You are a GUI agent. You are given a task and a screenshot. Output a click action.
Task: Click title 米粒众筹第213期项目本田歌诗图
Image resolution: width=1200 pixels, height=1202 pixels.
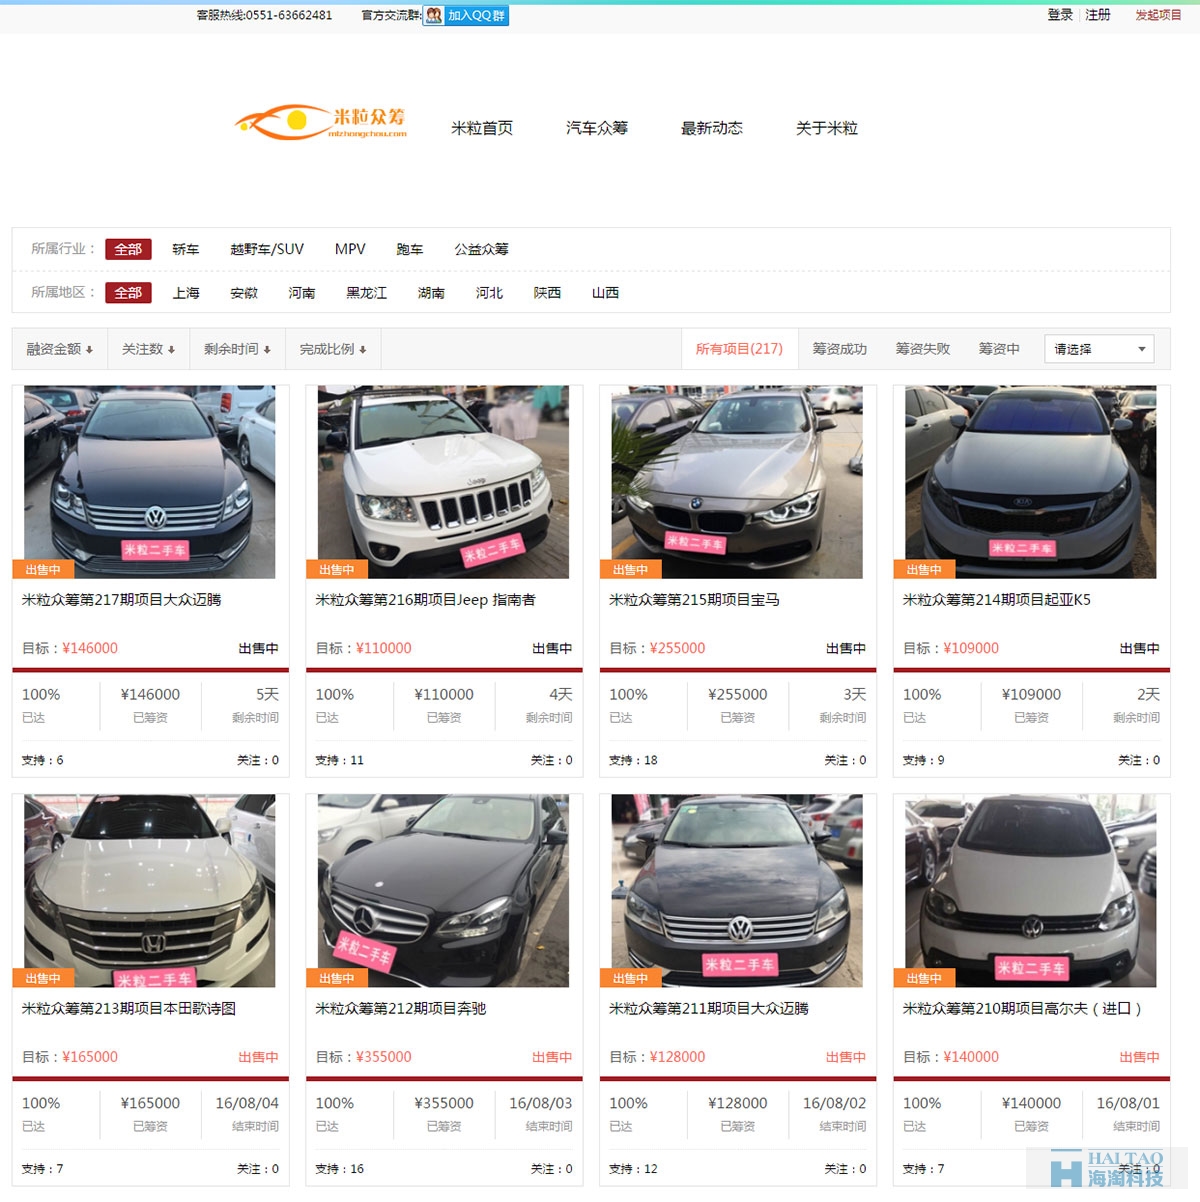tap(129, 1009)
